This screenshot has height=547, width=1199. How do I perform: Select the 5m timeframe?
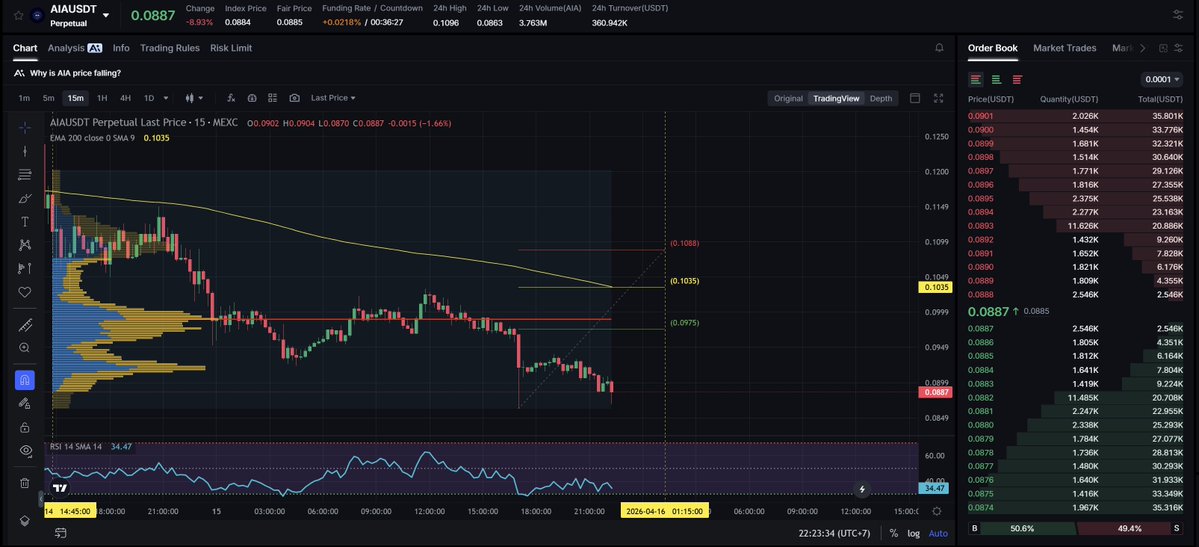point(48,98)
